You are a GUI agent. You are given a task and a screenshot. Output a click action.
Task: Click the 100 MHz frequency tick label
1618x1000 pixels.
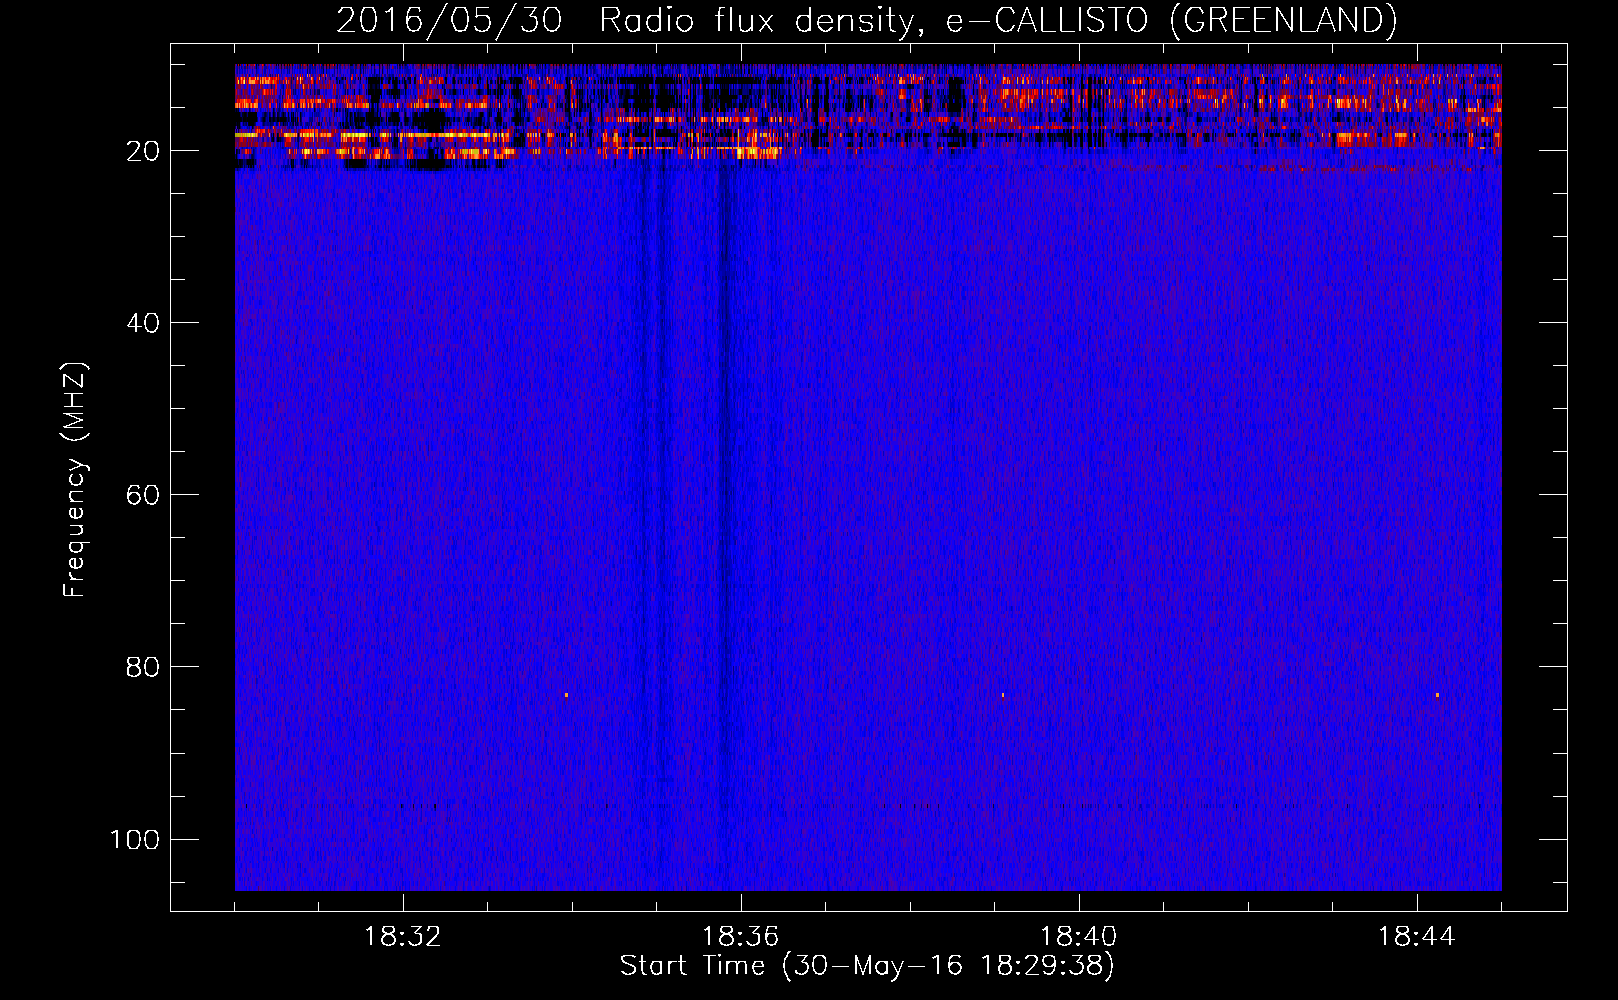click(x=135, y=839)
